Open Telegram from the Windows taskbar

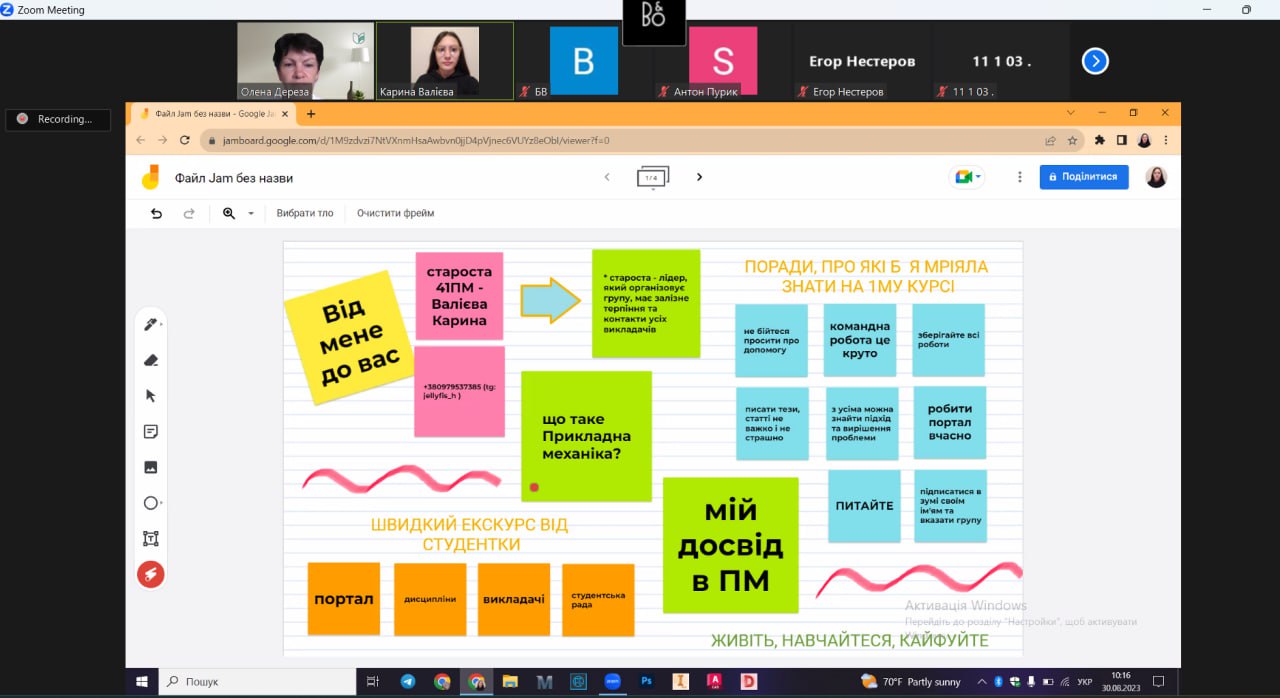(408, 682)
